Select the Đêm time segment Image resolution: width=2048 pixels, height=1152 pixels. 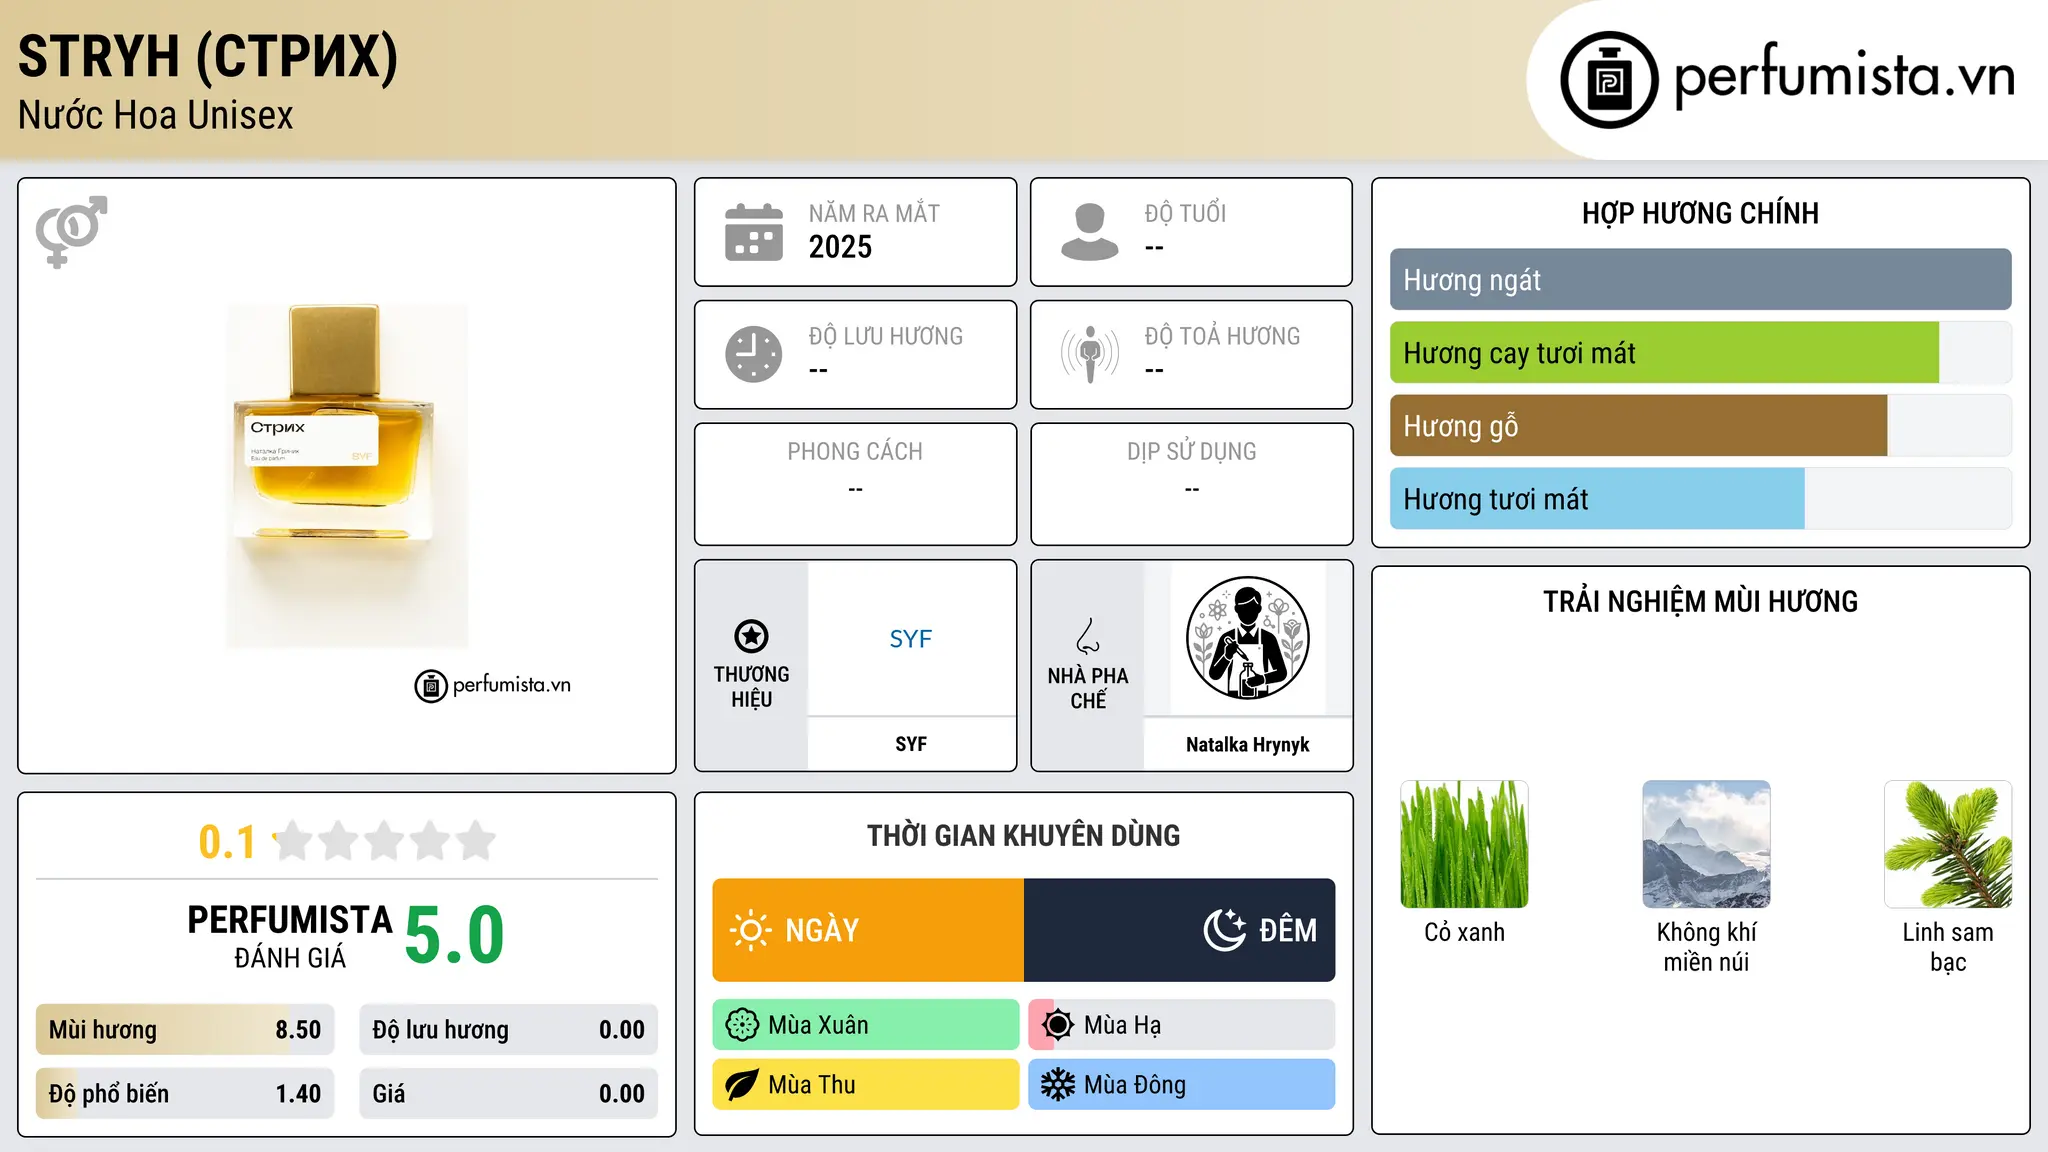pyautogui.click(x=1180, y=930)
